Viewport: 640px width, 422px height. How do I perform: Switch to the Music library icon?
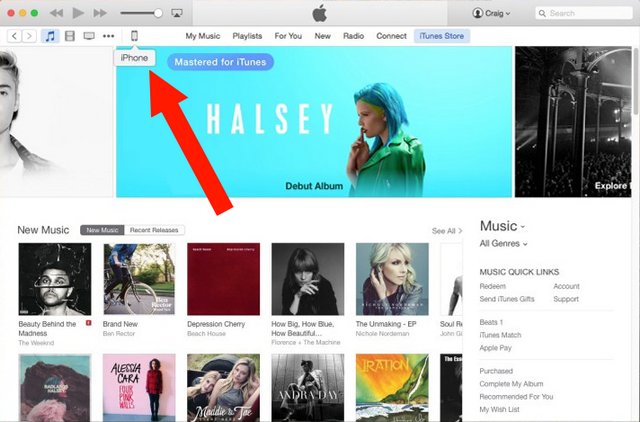coord(50,36)
